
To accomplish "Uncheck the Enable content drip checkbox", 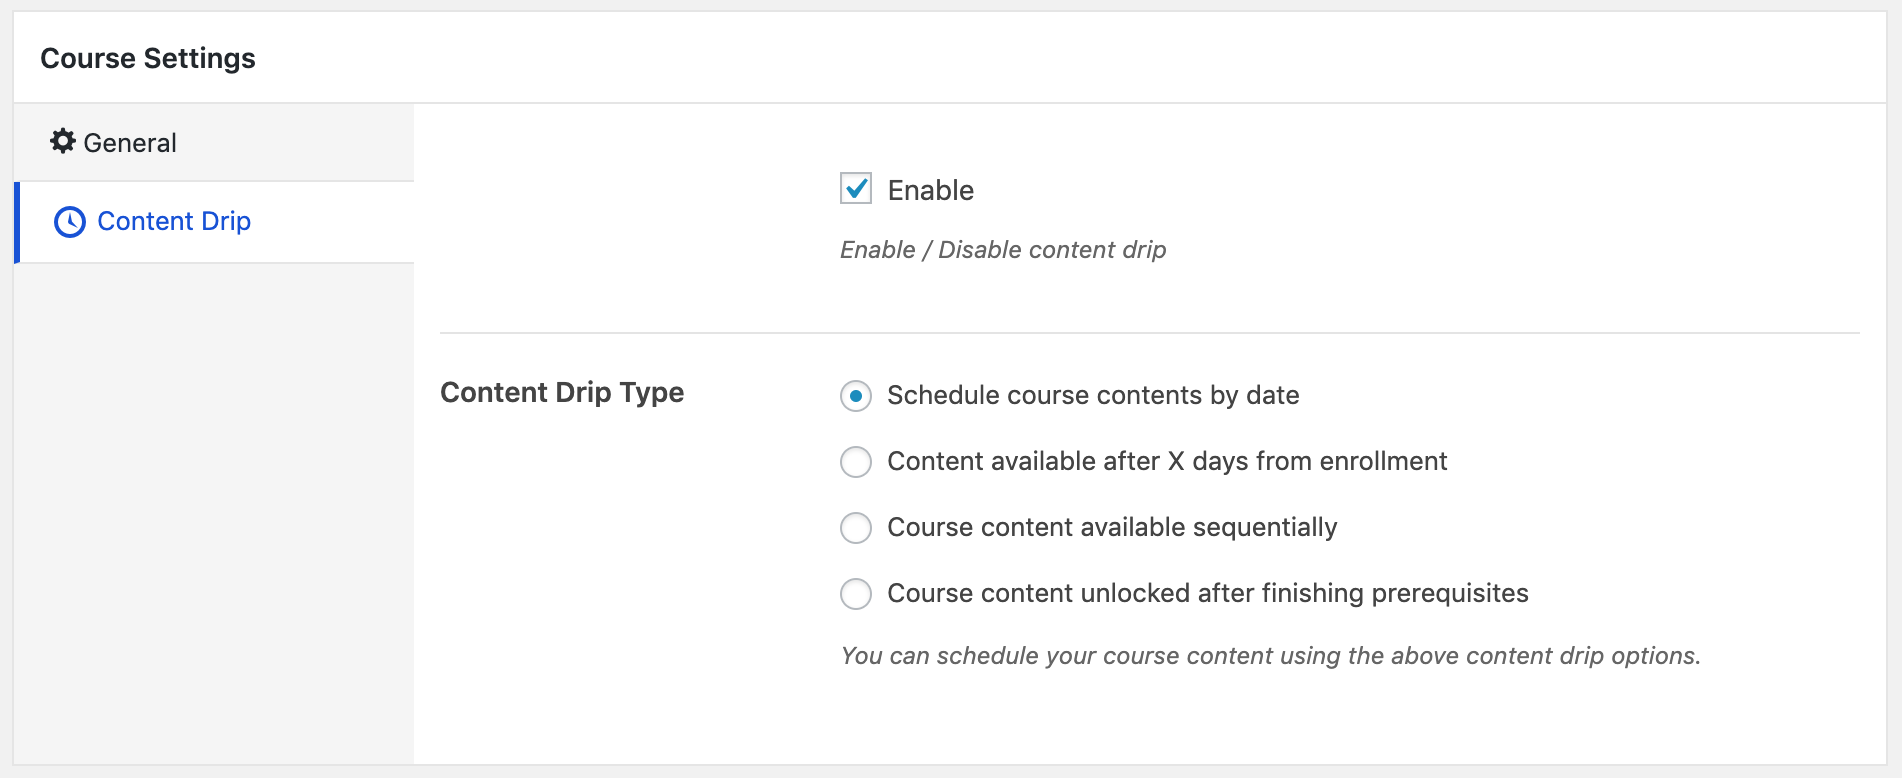I will [x=856, y=188].
